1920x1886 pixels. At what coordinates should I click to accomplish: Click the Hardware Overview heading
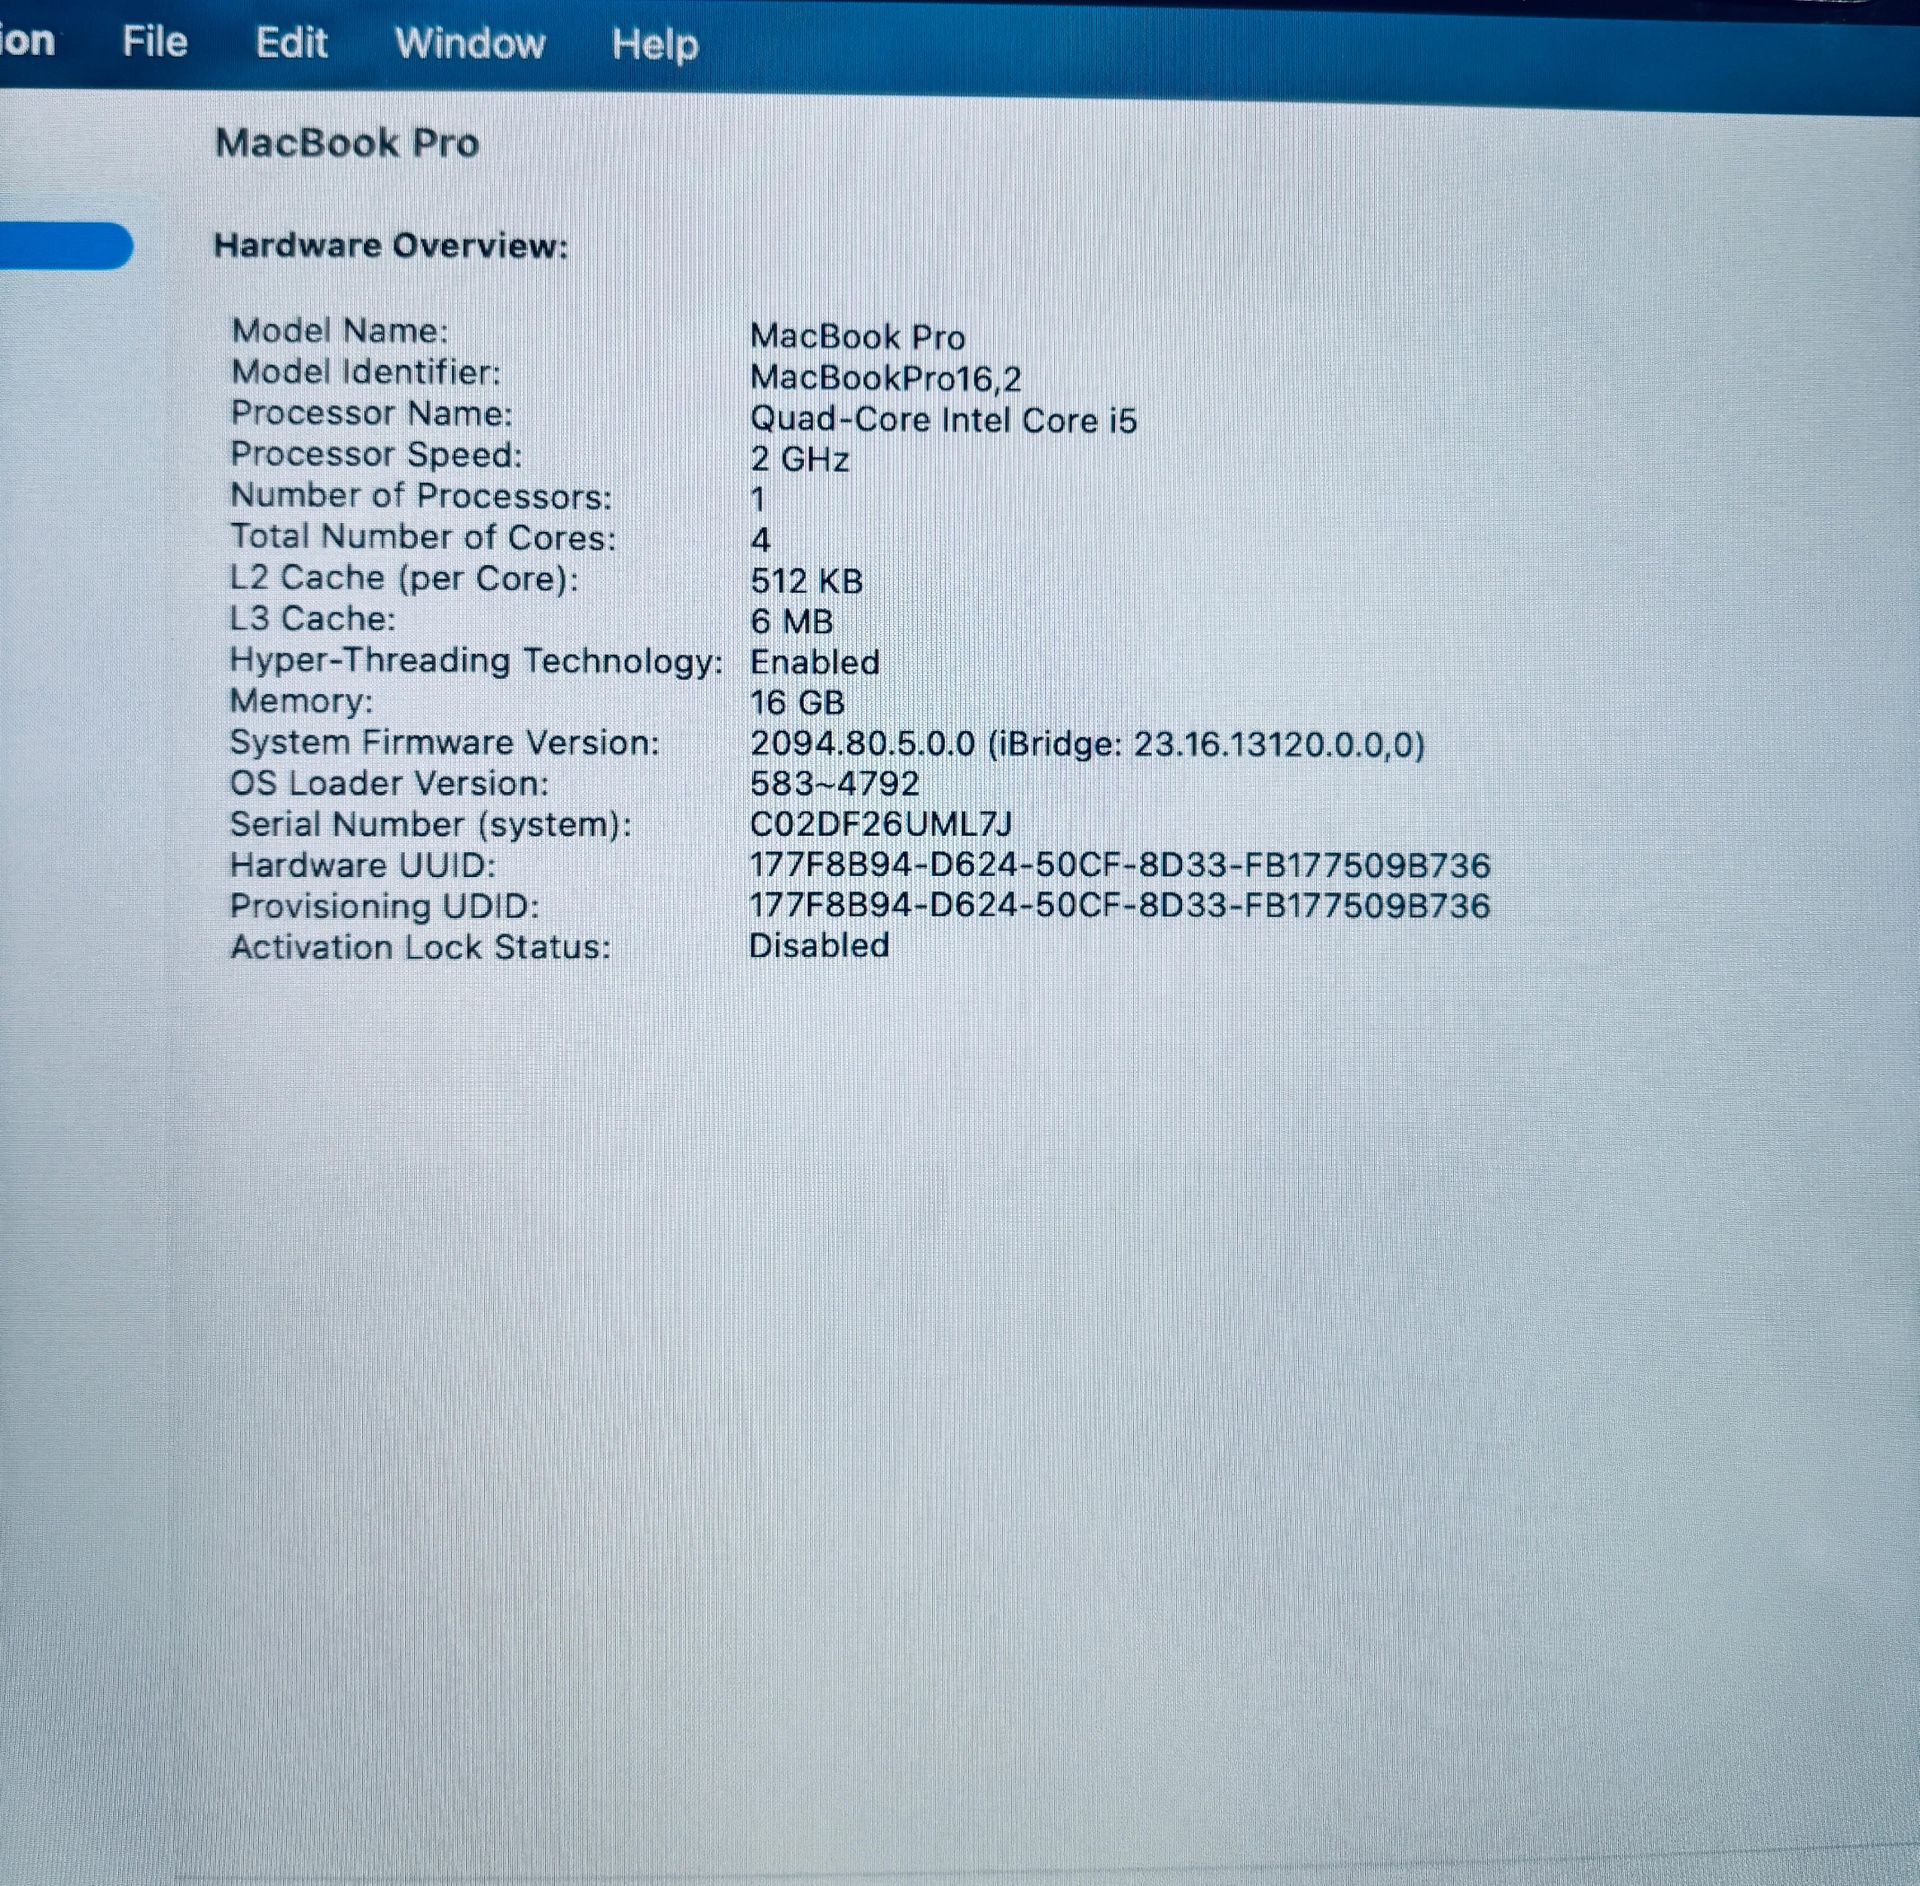tap(391, 246)
